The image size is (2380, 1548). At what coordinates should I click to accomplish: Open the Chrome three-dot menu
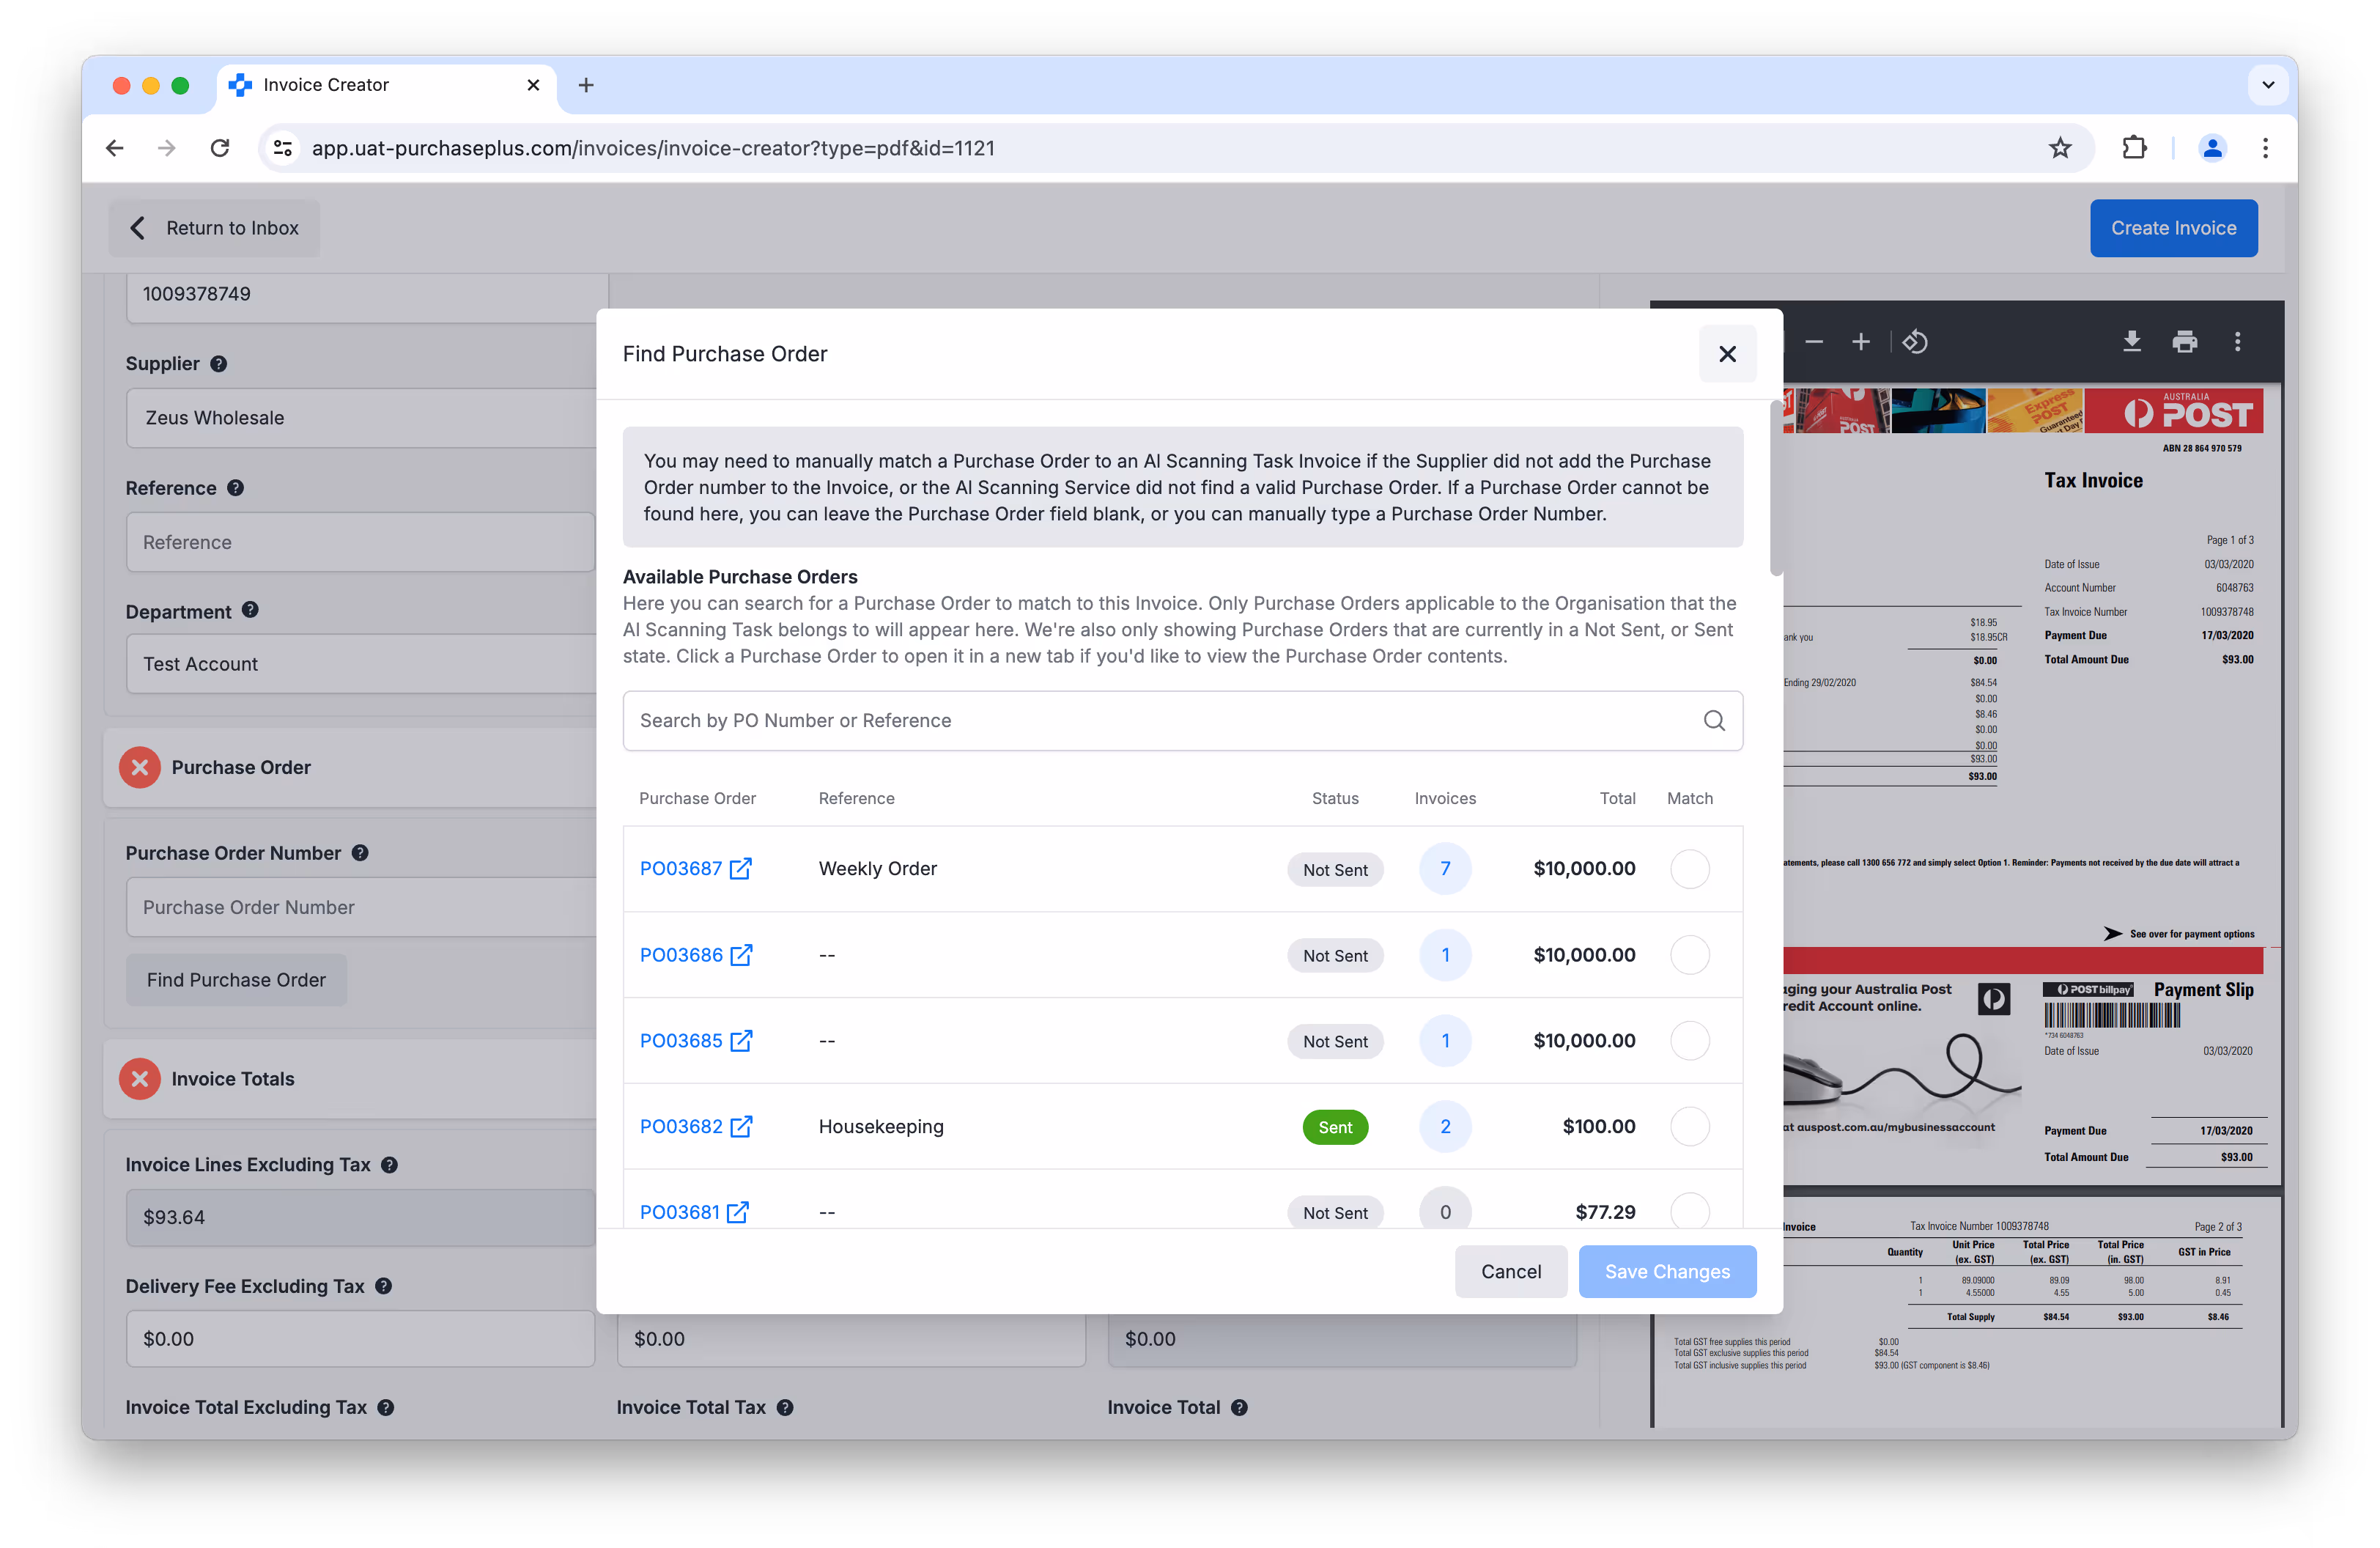click(x=2265, y=148)
